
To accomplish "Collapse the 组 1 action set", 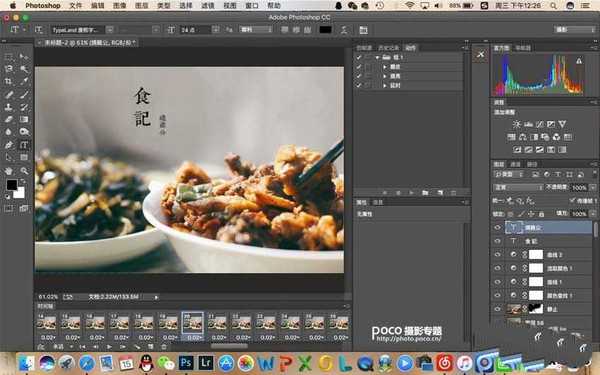I will pos(378,57).
